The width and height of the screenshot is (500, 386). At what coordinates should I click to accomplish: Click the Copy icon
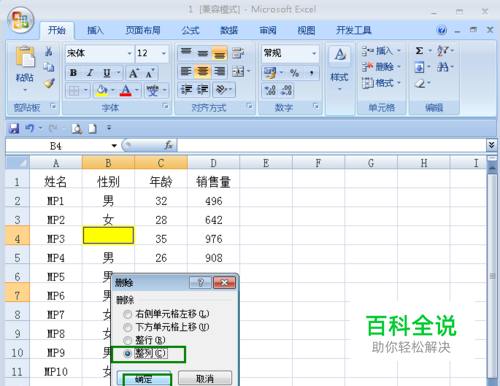pyautogui.click(x=49, y=67)
